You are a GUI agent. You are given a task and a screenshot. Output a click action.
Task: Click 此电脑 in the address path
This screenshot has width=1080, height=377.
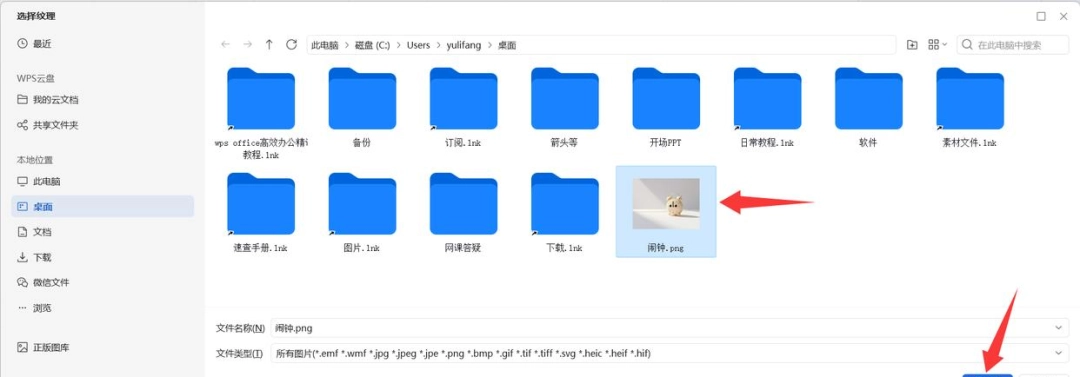coord(324,45)
